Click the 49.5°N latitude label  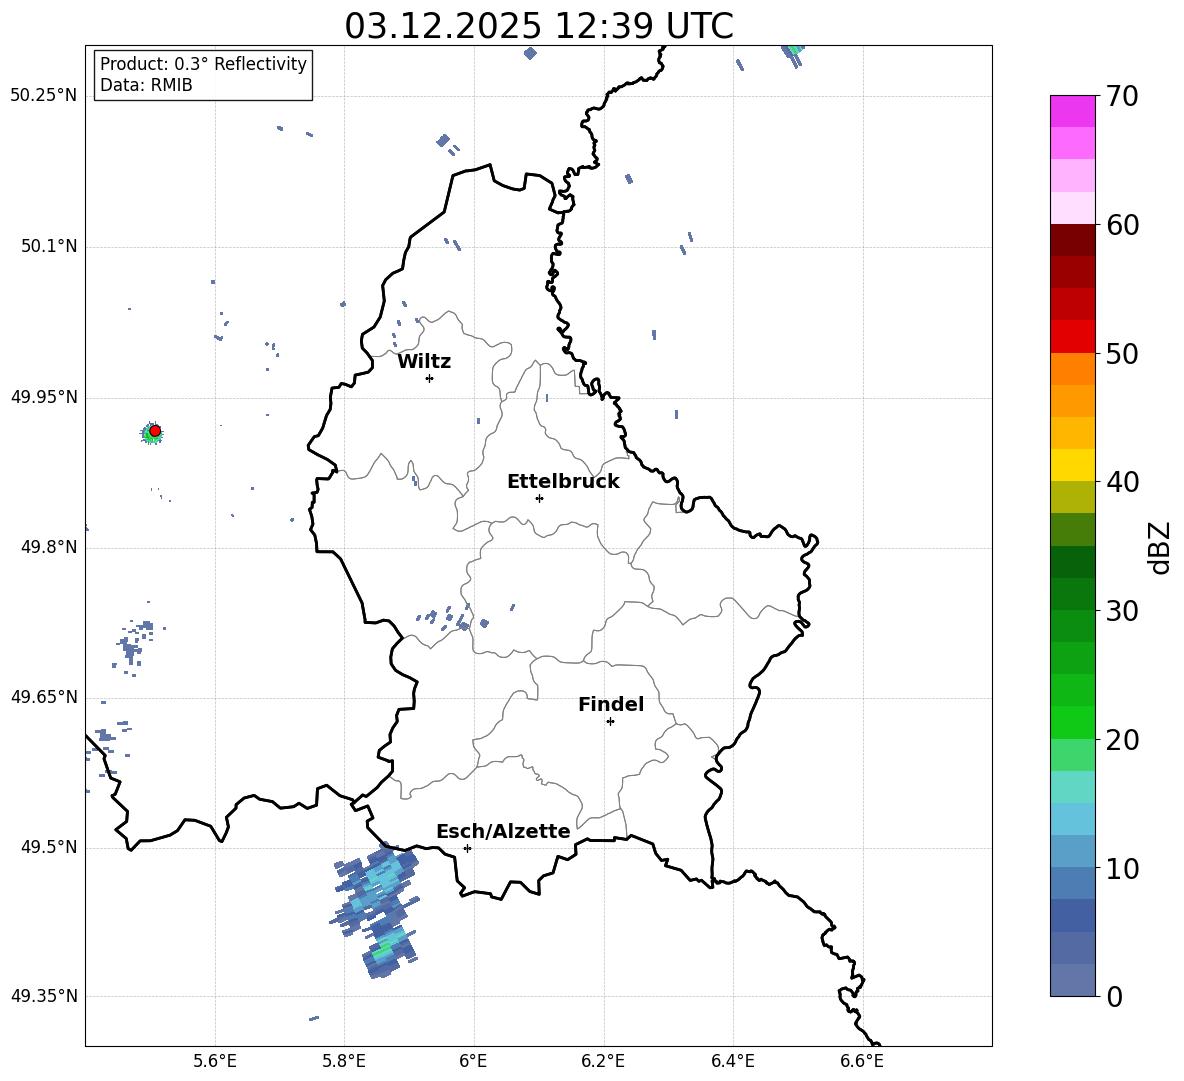pos(48,847)
